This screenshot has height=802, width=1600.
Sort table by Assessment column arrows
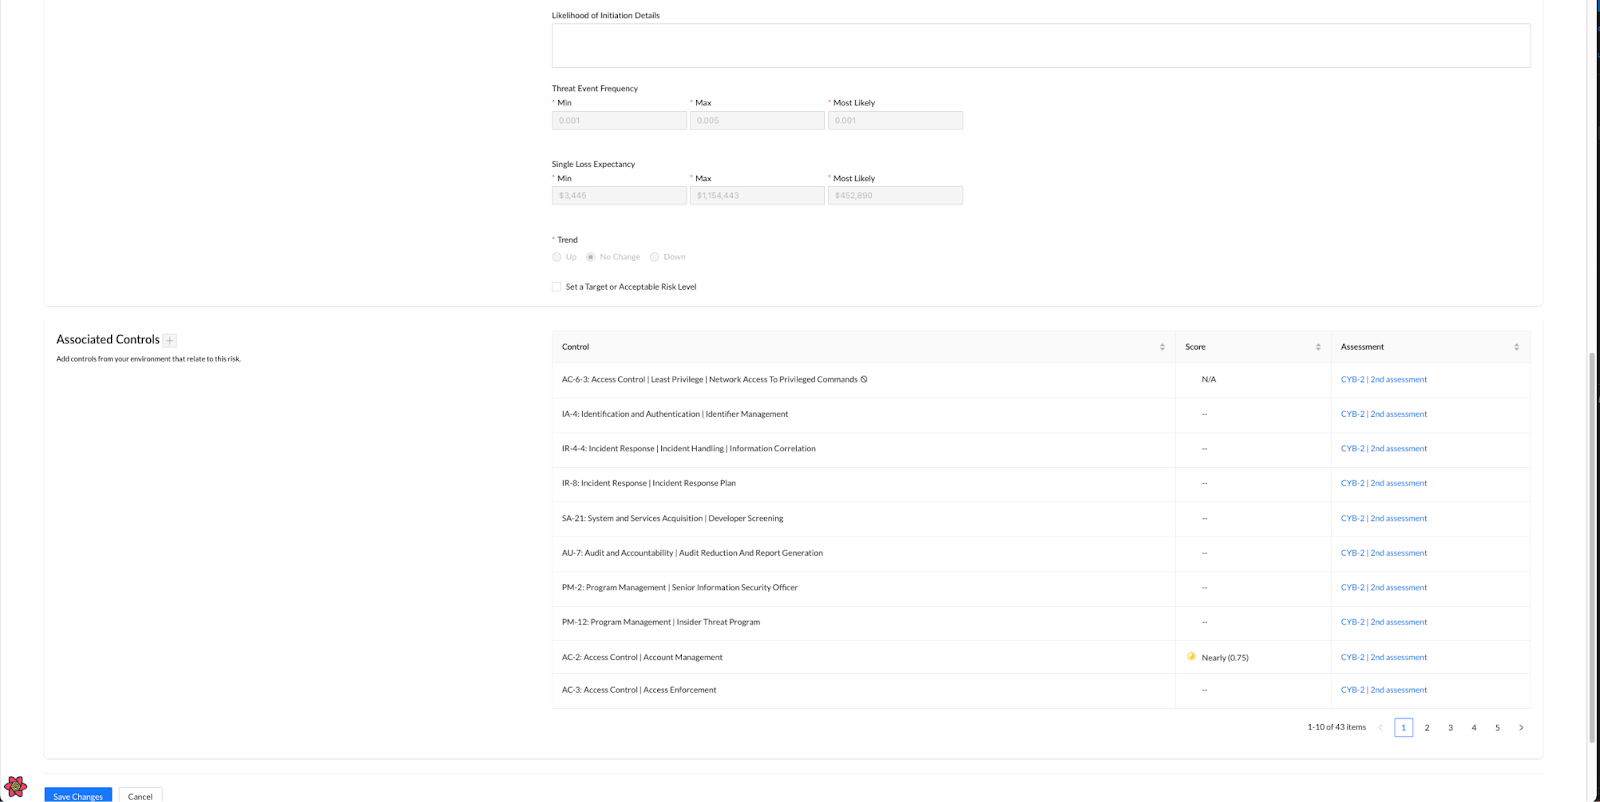coord(1516,347)
